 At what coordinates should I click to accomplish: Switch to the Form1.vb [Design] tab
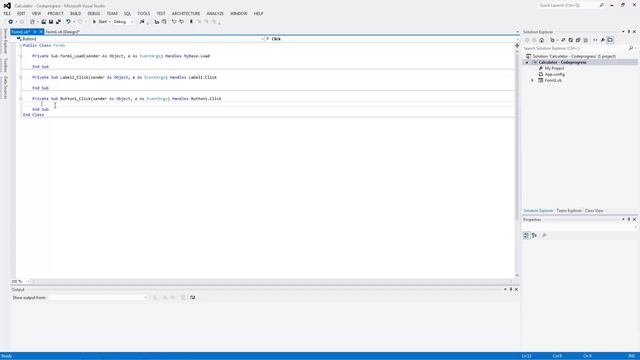(62, 32)
